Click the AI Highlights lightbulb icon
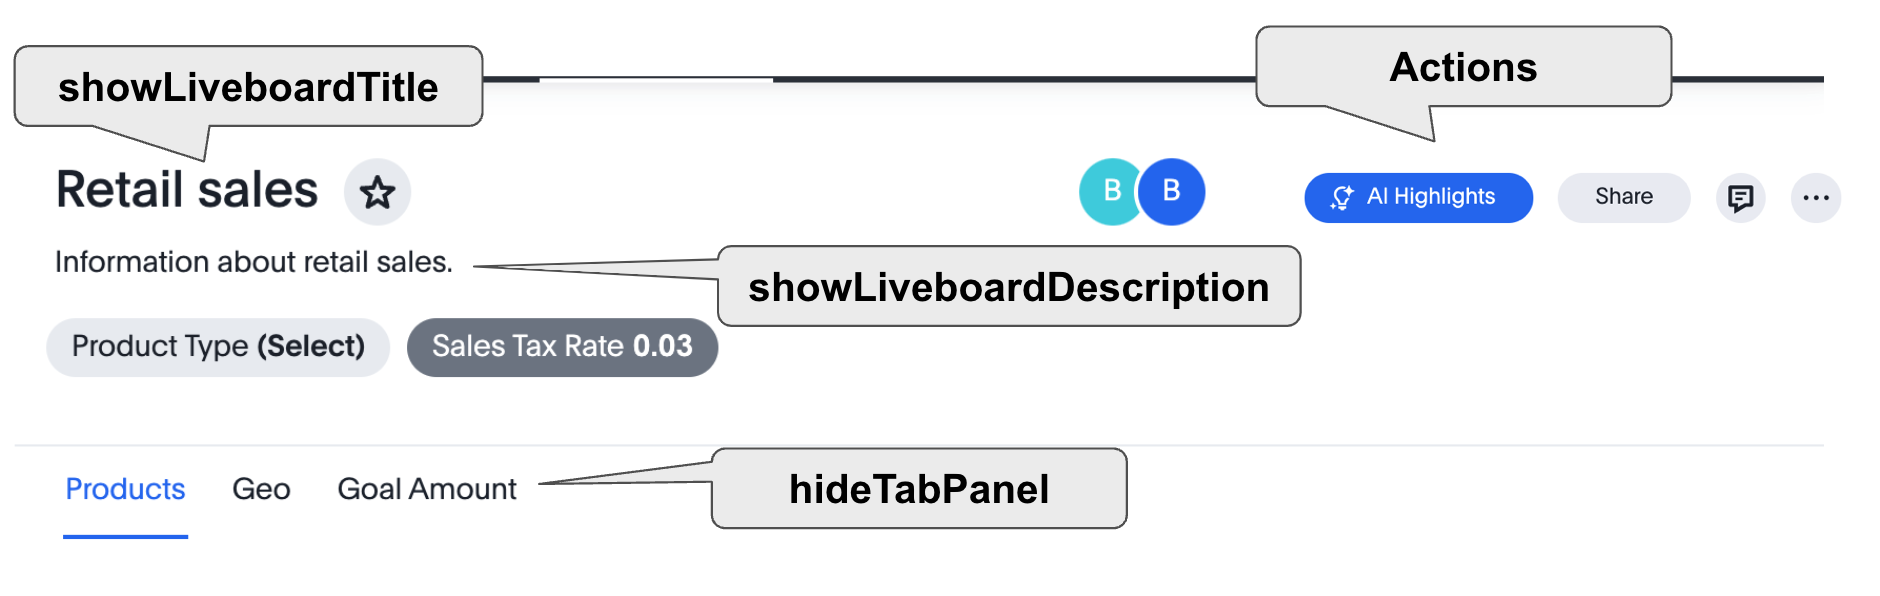Viewport: 1880px width, 596px height. tap(1343, 197)
